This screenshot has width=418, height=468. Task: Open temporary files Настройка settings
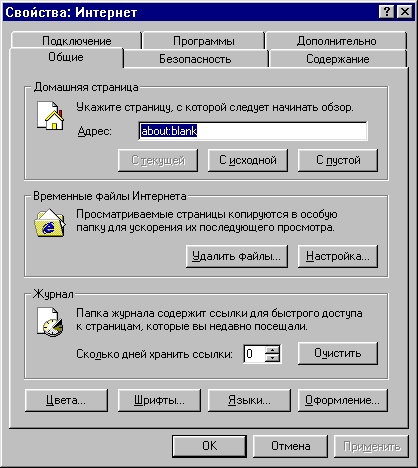338,256
